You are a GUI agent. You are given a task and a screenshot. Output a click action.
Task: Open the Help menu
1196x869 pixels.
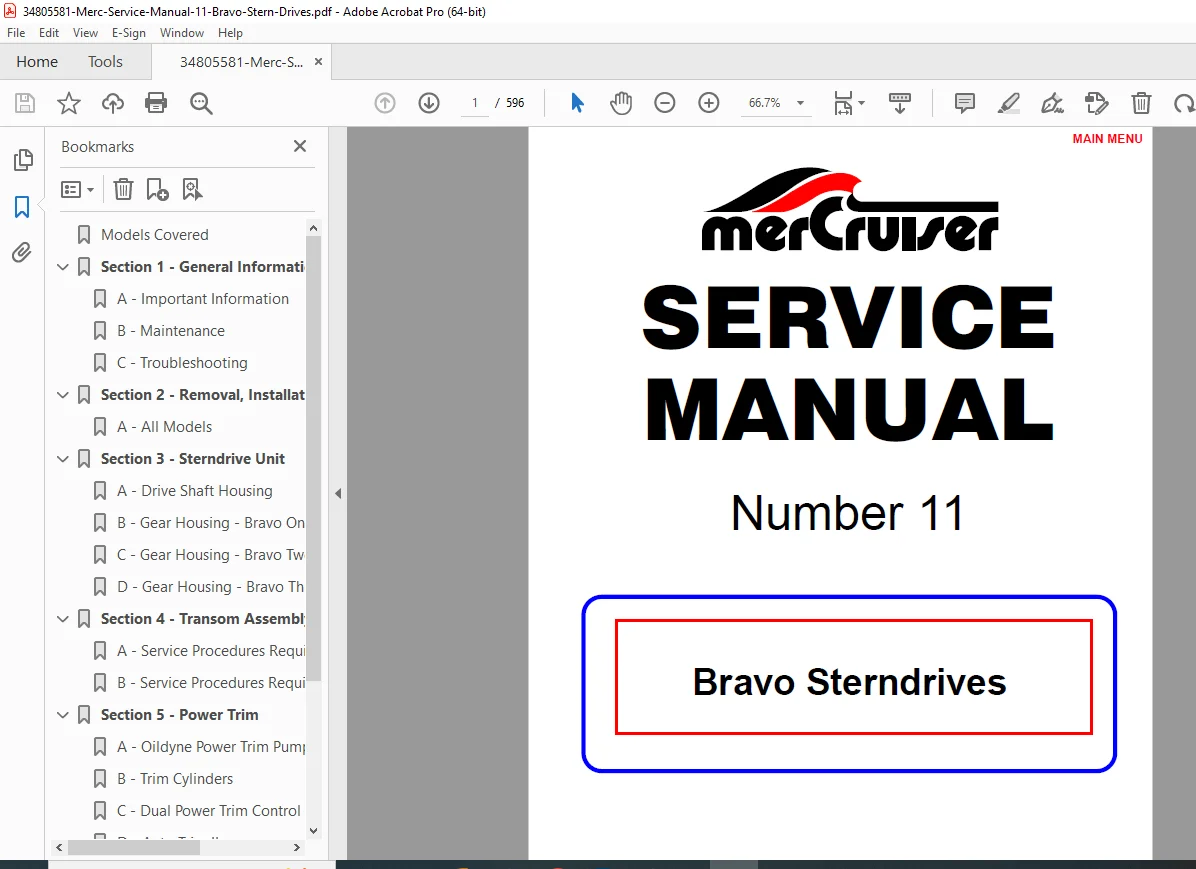[x=230, y=33]
